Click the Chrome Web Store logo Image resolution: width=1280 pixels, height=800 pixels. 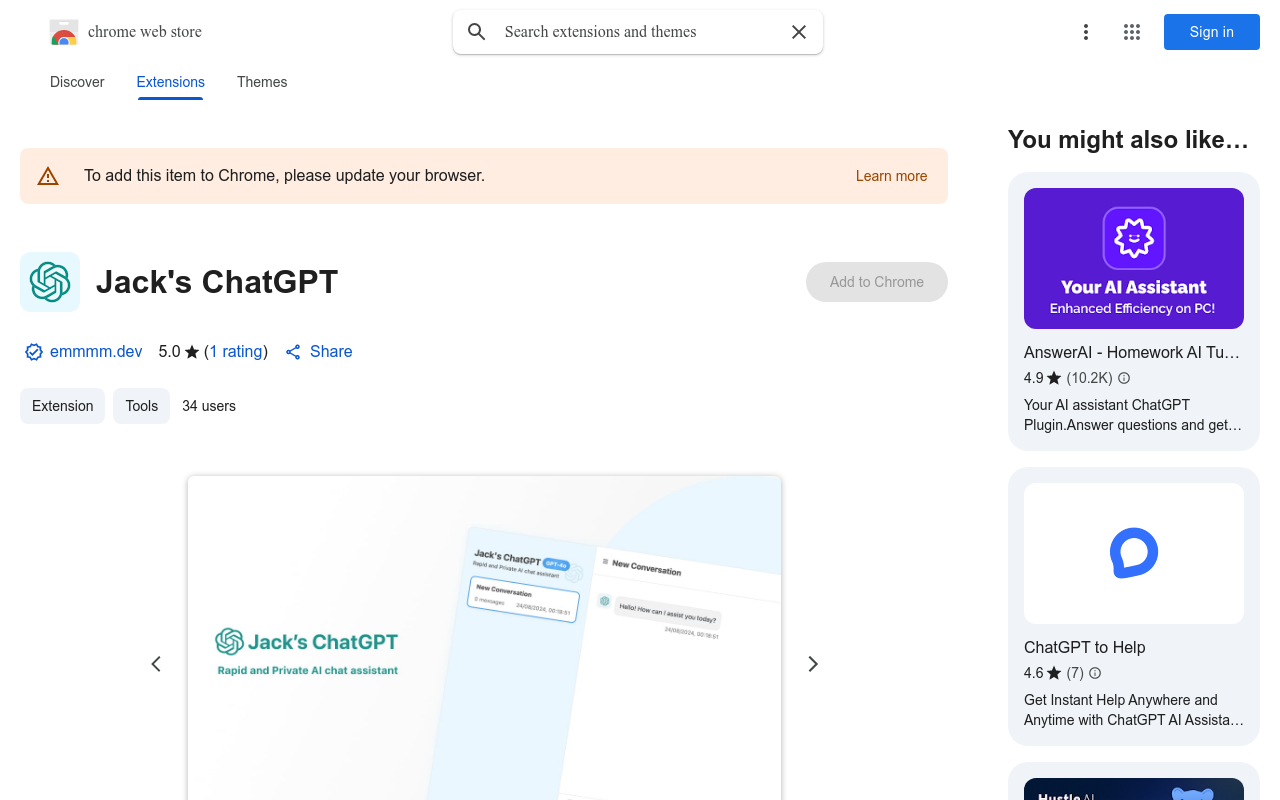pyautogui.click(x=64, y=32)
